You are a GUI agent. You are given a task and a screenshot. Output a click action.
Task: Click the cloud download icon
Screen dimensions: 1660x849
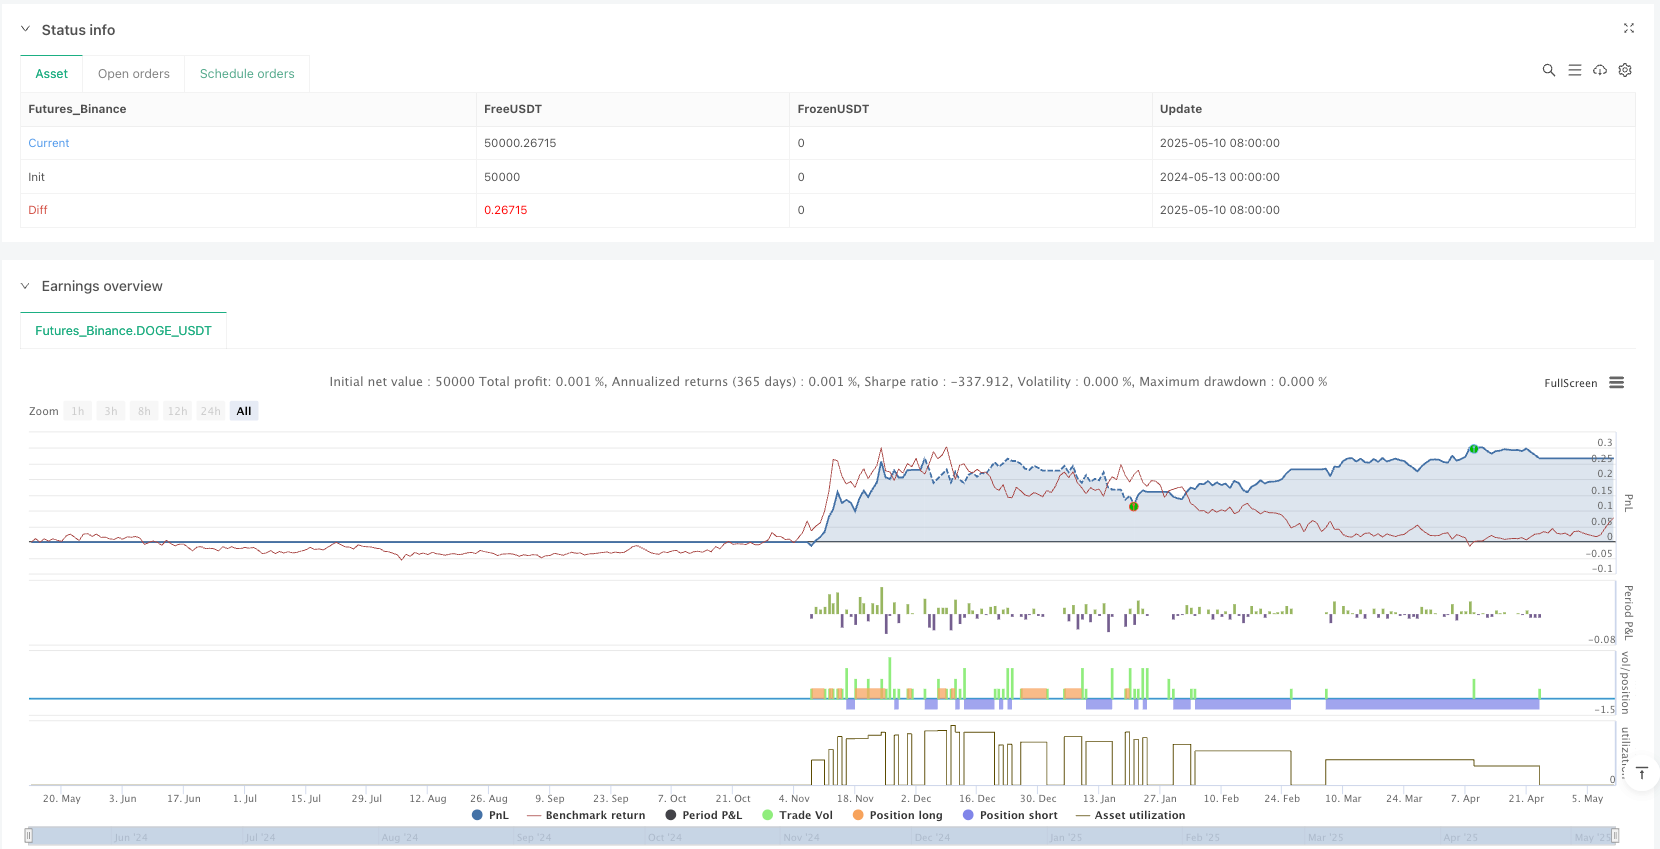tap(1600, 70)
